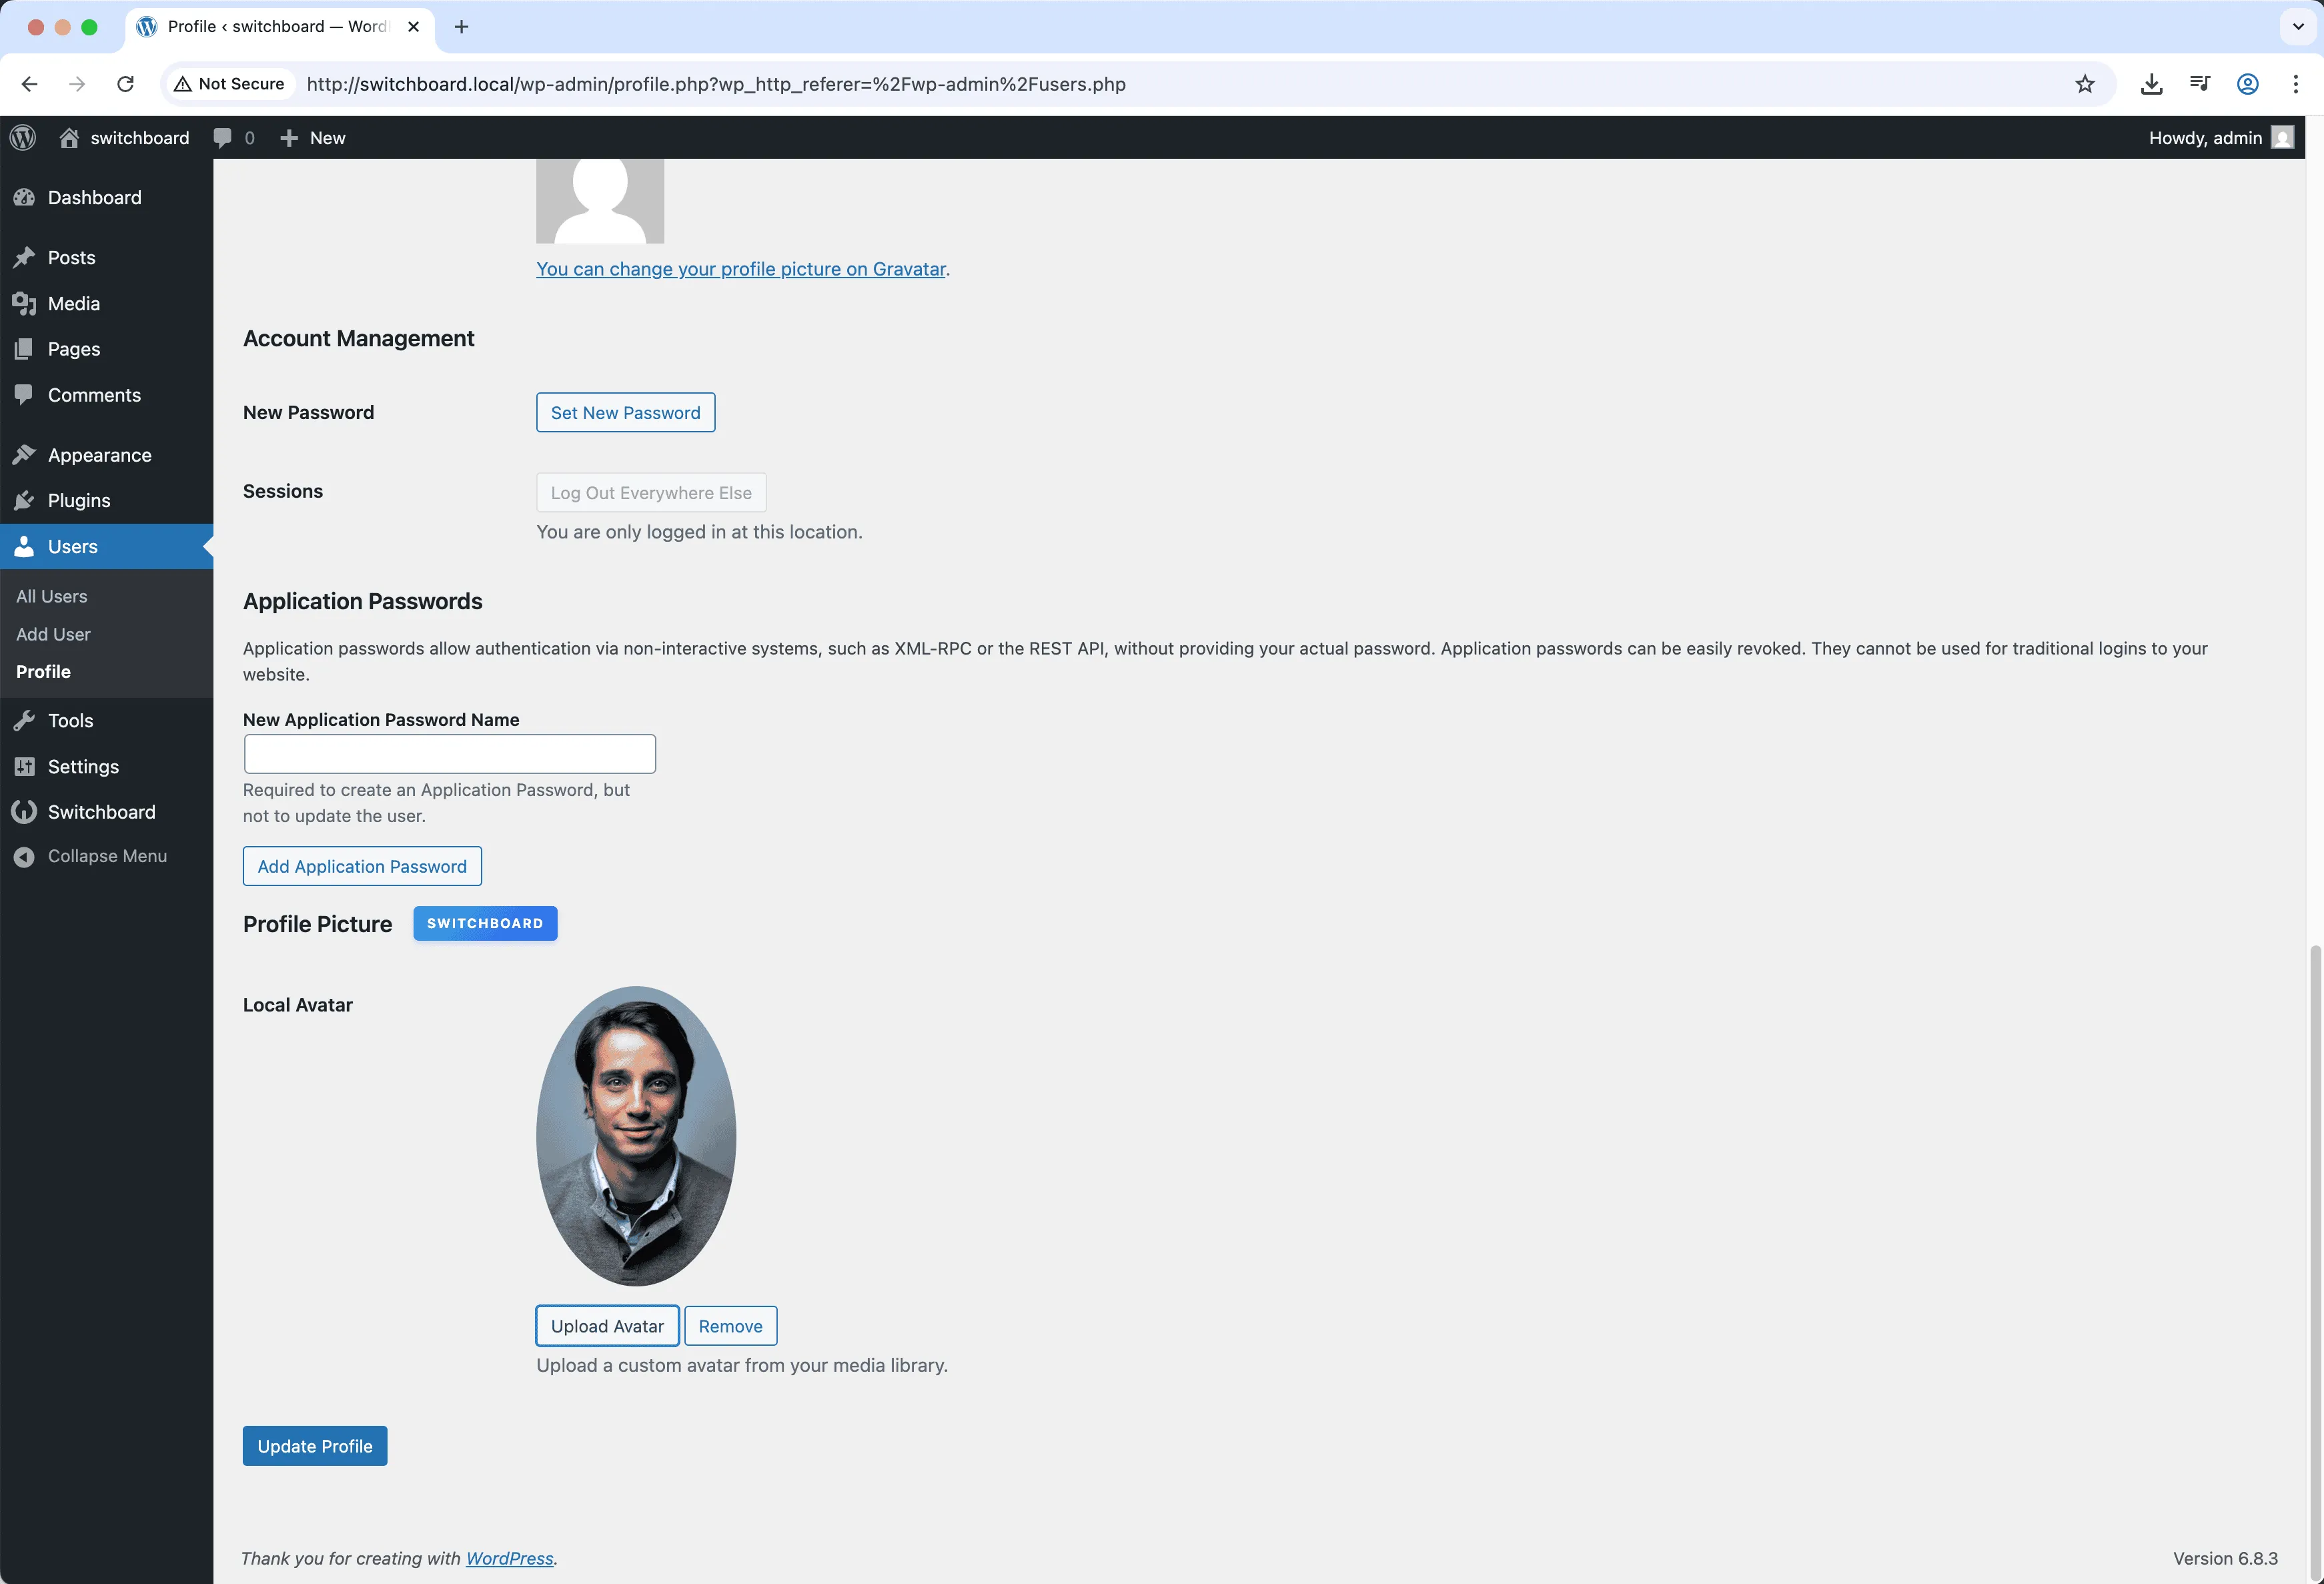Open the Gravatar profile picture link
This screenshot has width=2324, height=1584.
741,269
